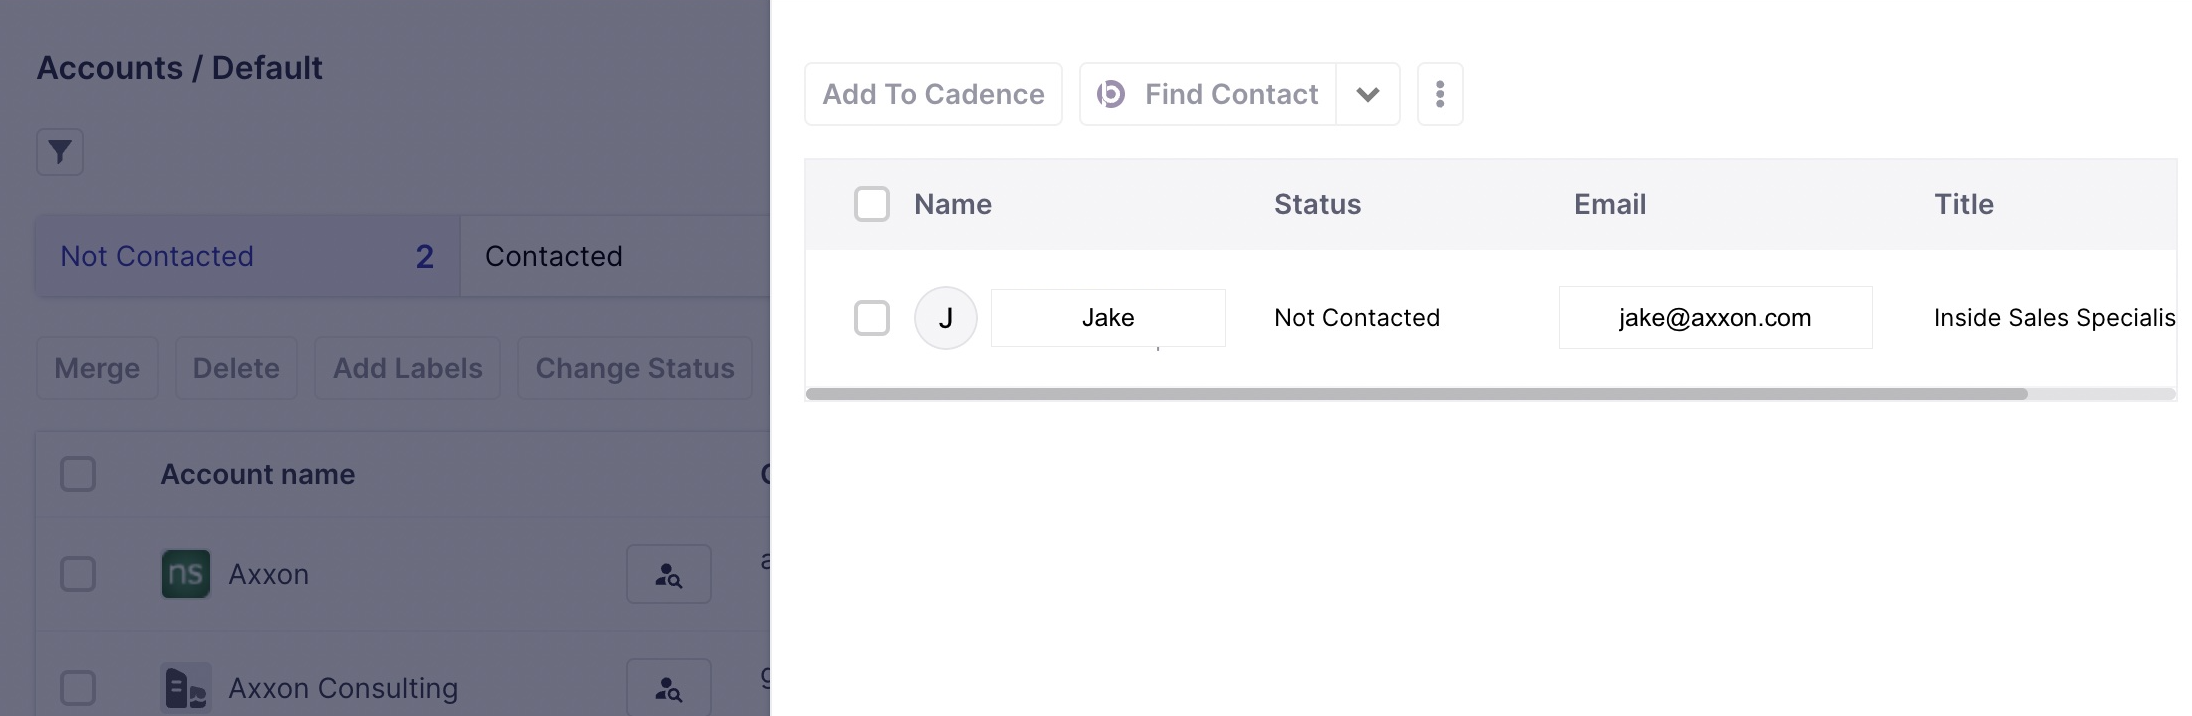Toggle the select-all contacts checkbox
Viewport: 2192px width, 716px height.
[x=872, y=204]
